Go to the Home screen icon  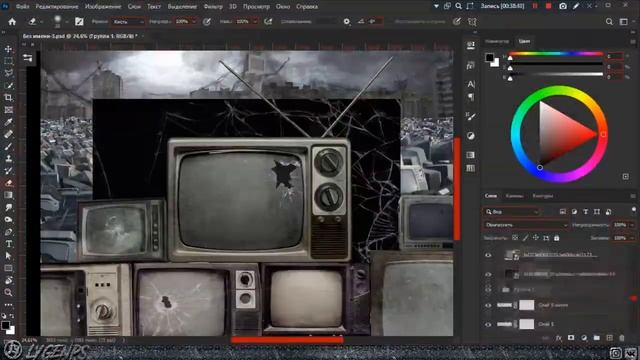pyautogui.click(x=12, y=22)
